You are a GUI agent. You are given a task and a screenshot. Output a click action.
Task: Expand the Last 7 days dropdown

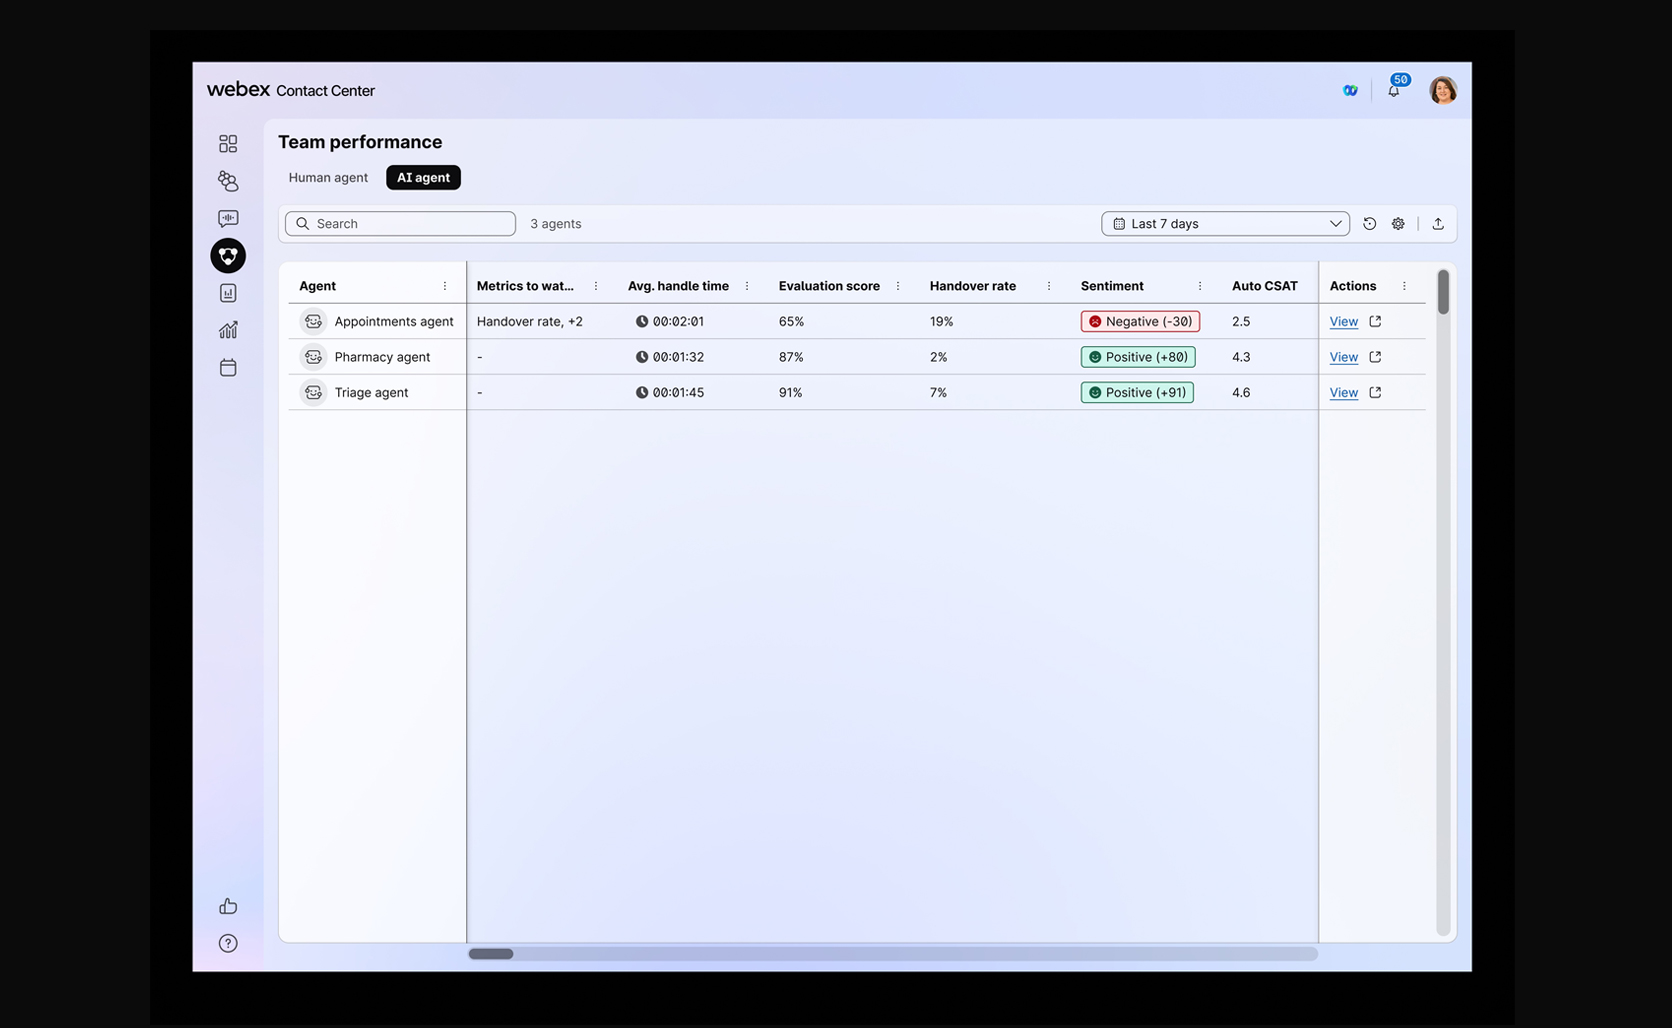click(1225, 224)
